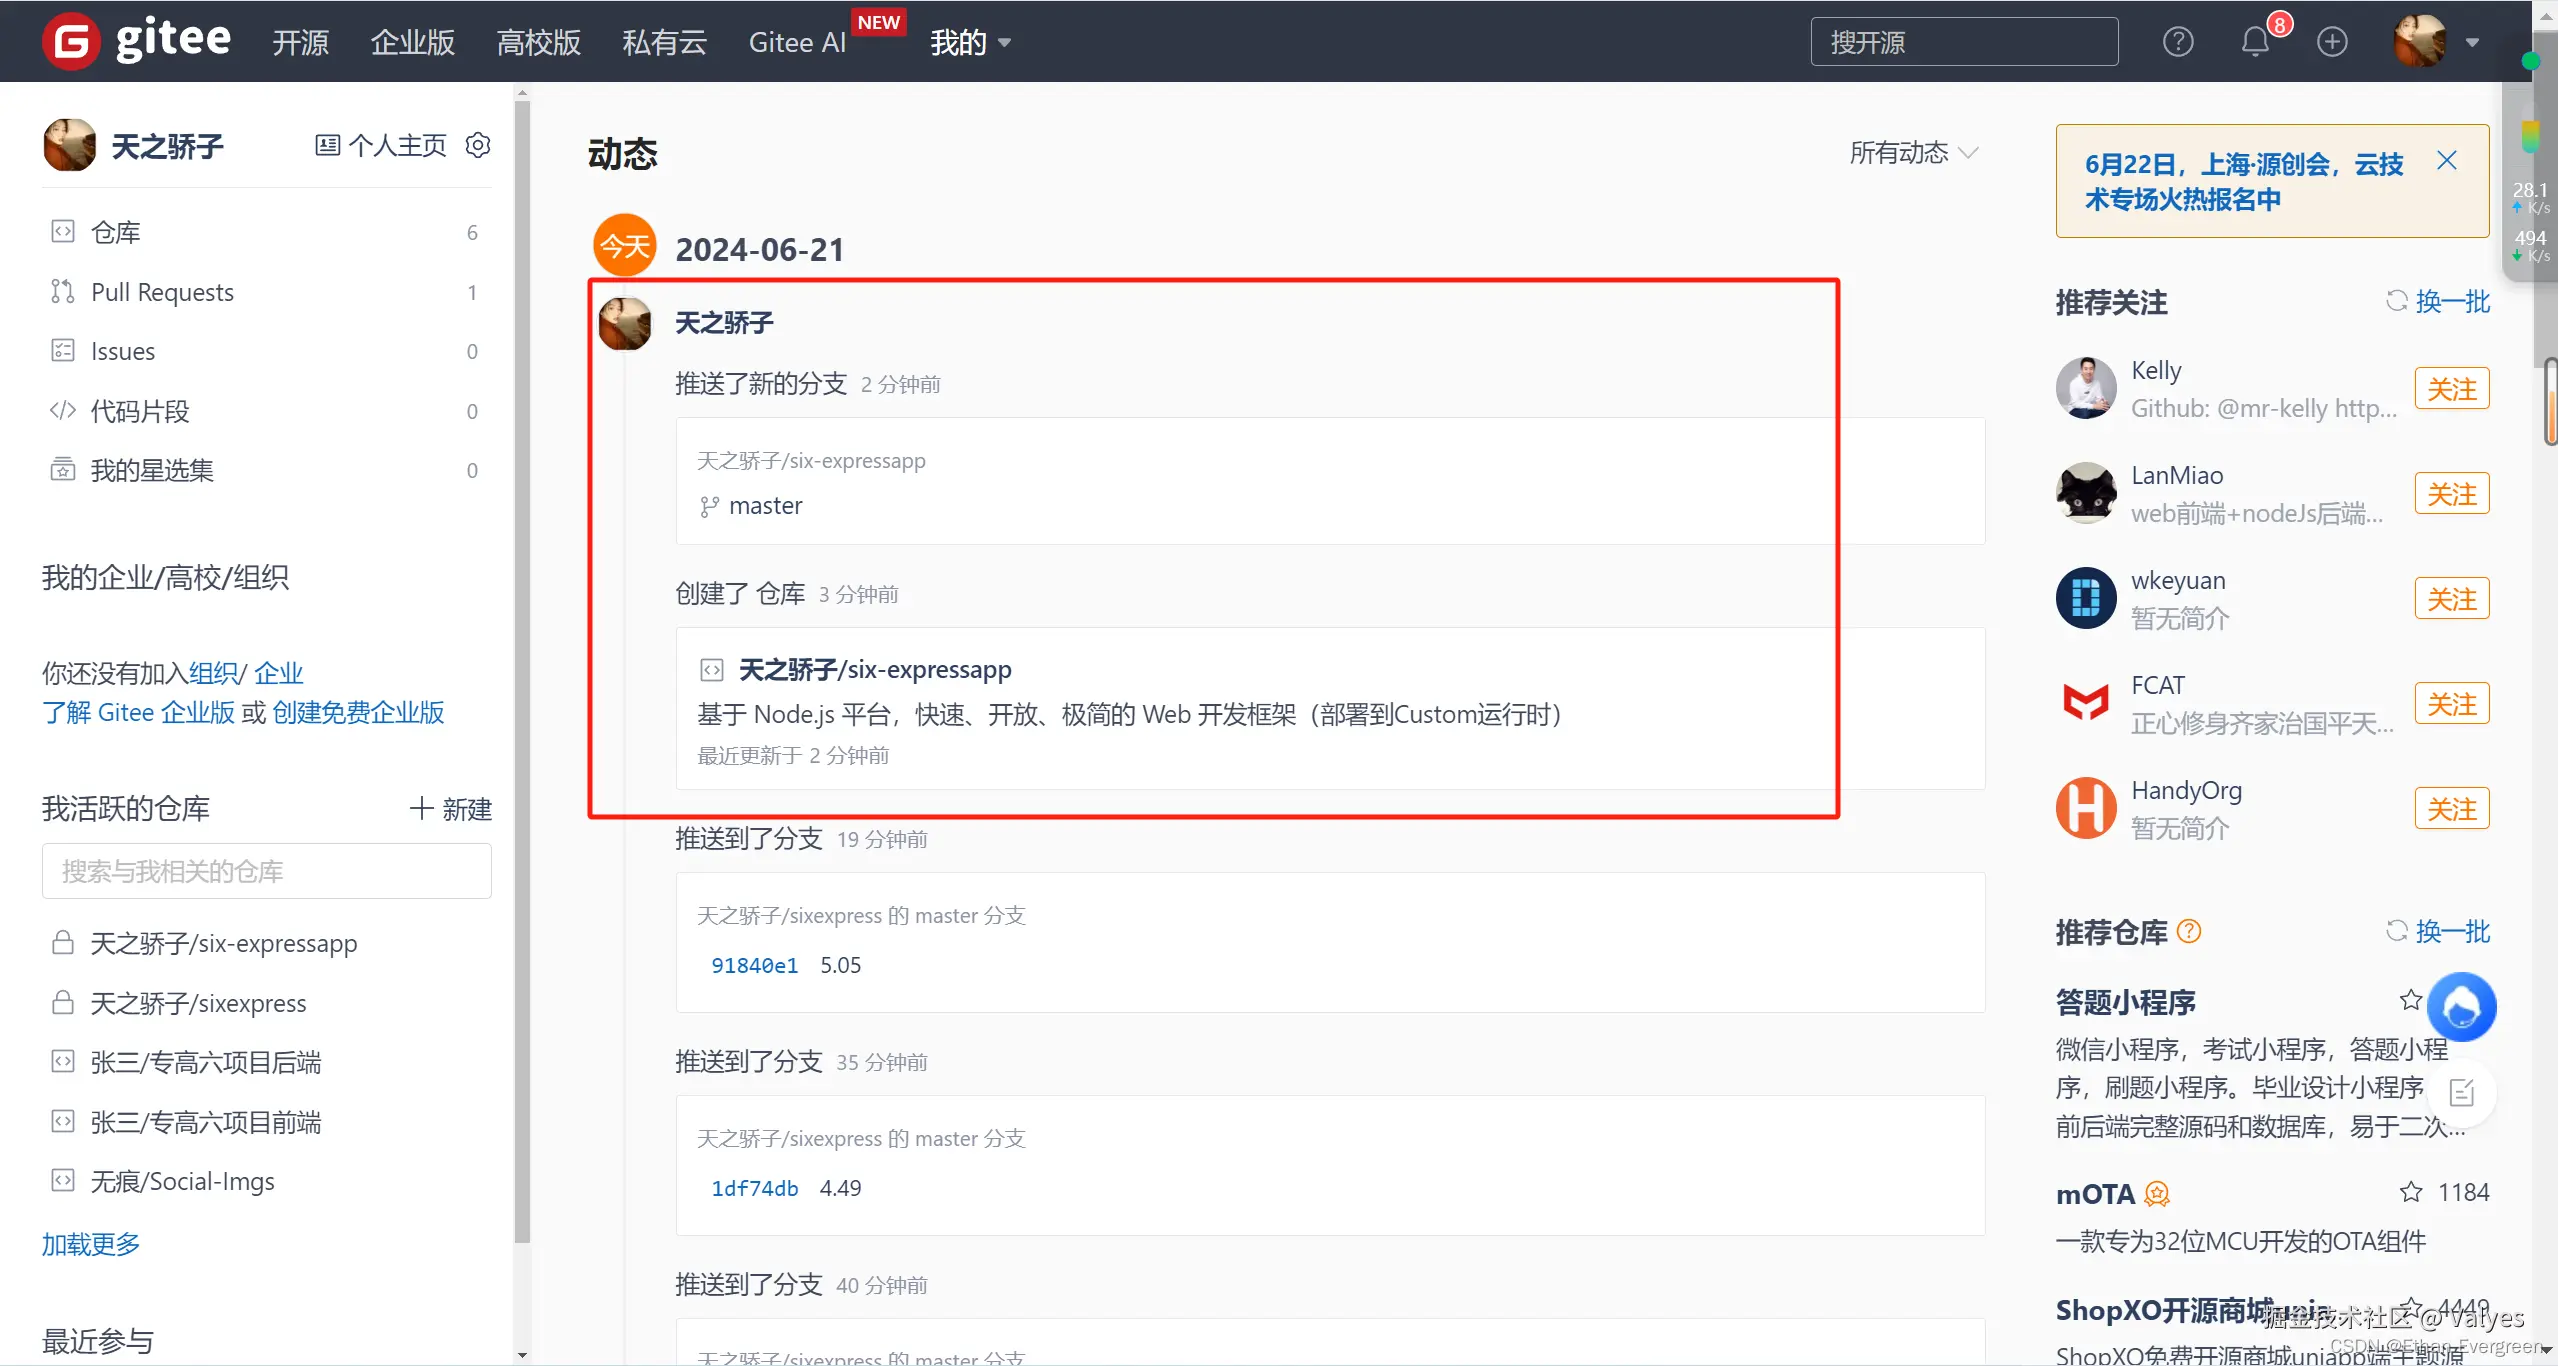This screenshot has width=2558, height=1366.
Task: Click the Gitee logo icon
Action: [x=71, y=41]
